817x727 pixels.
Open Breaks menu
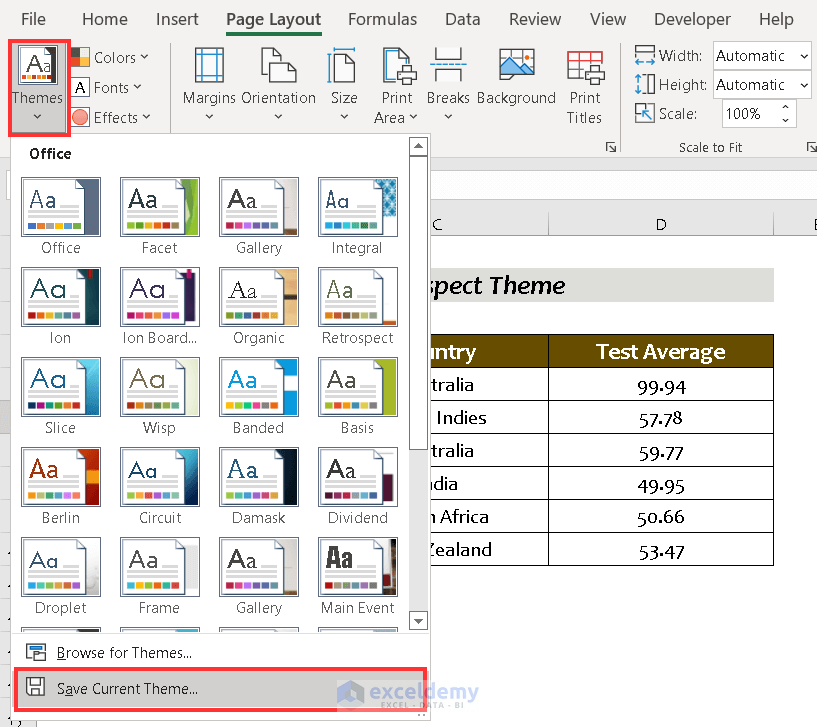coord(448,85)
